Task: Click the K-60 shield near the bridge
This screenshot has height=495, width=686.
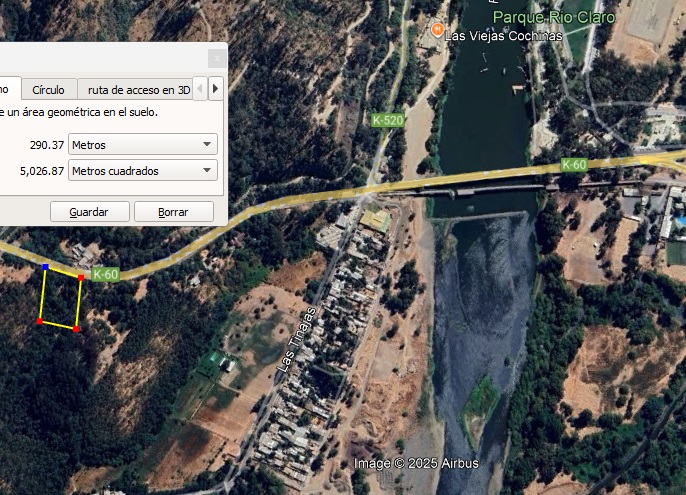Action: pos(574,165)
